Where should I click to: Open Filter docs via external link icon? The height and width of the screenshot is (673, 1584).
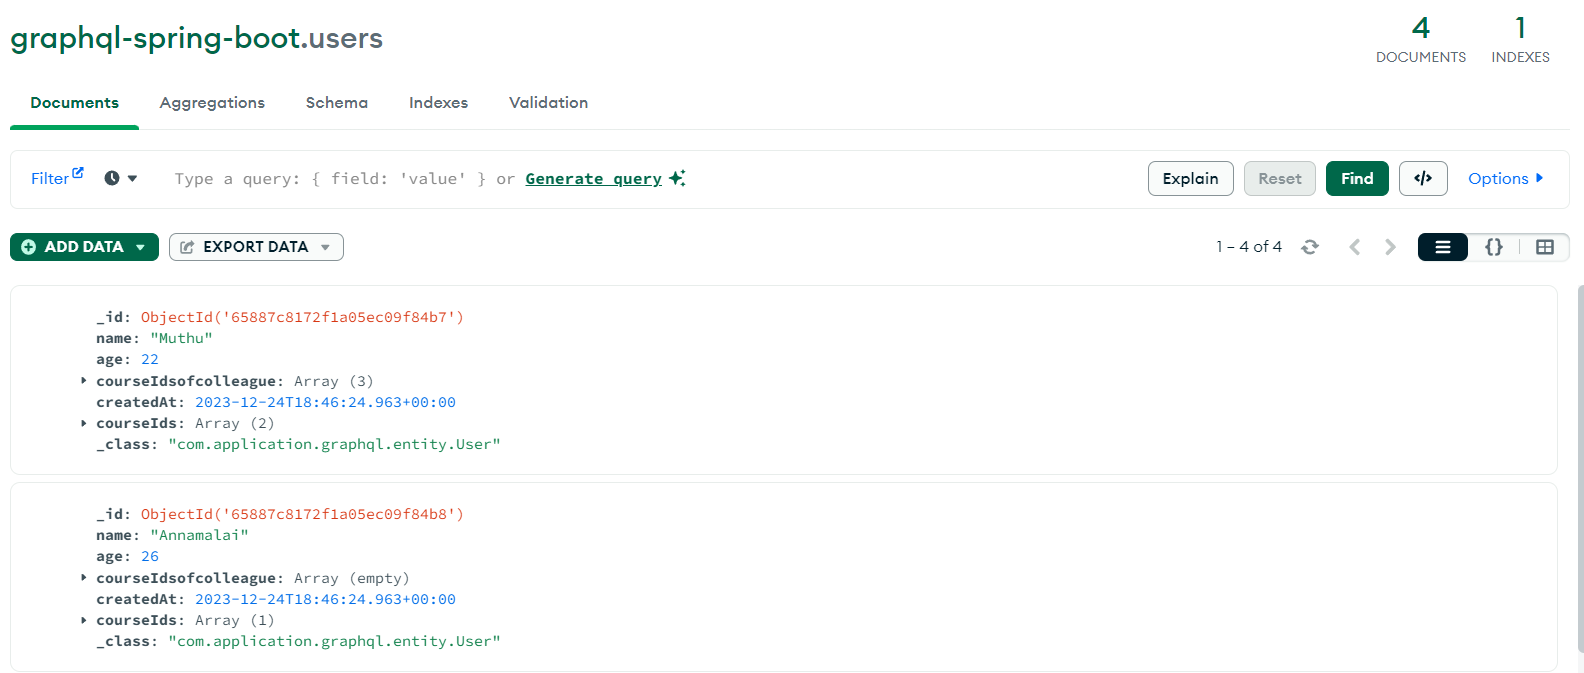77,171
